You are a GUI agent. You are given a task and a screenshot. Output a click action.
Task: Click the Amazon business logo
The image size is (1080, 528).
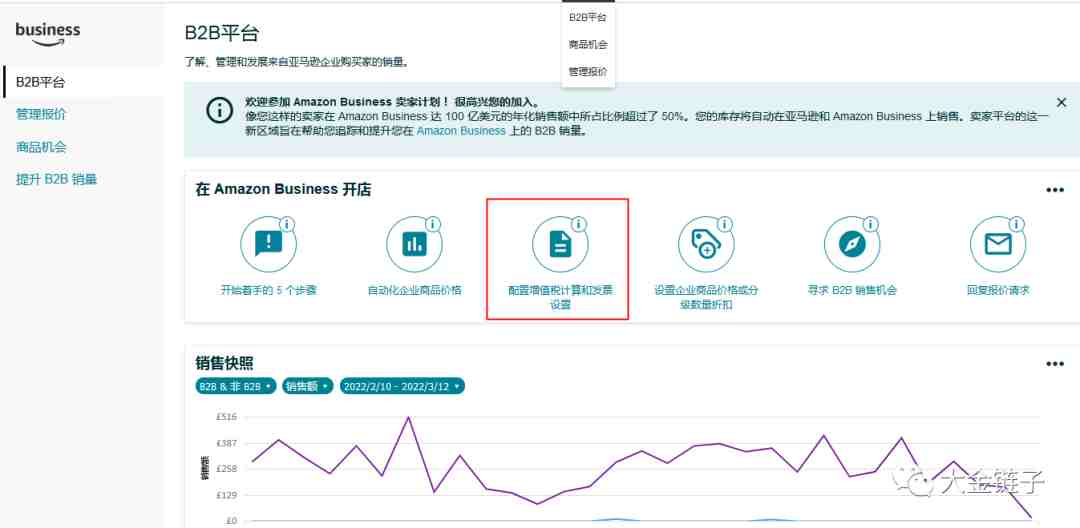[48, 33]
